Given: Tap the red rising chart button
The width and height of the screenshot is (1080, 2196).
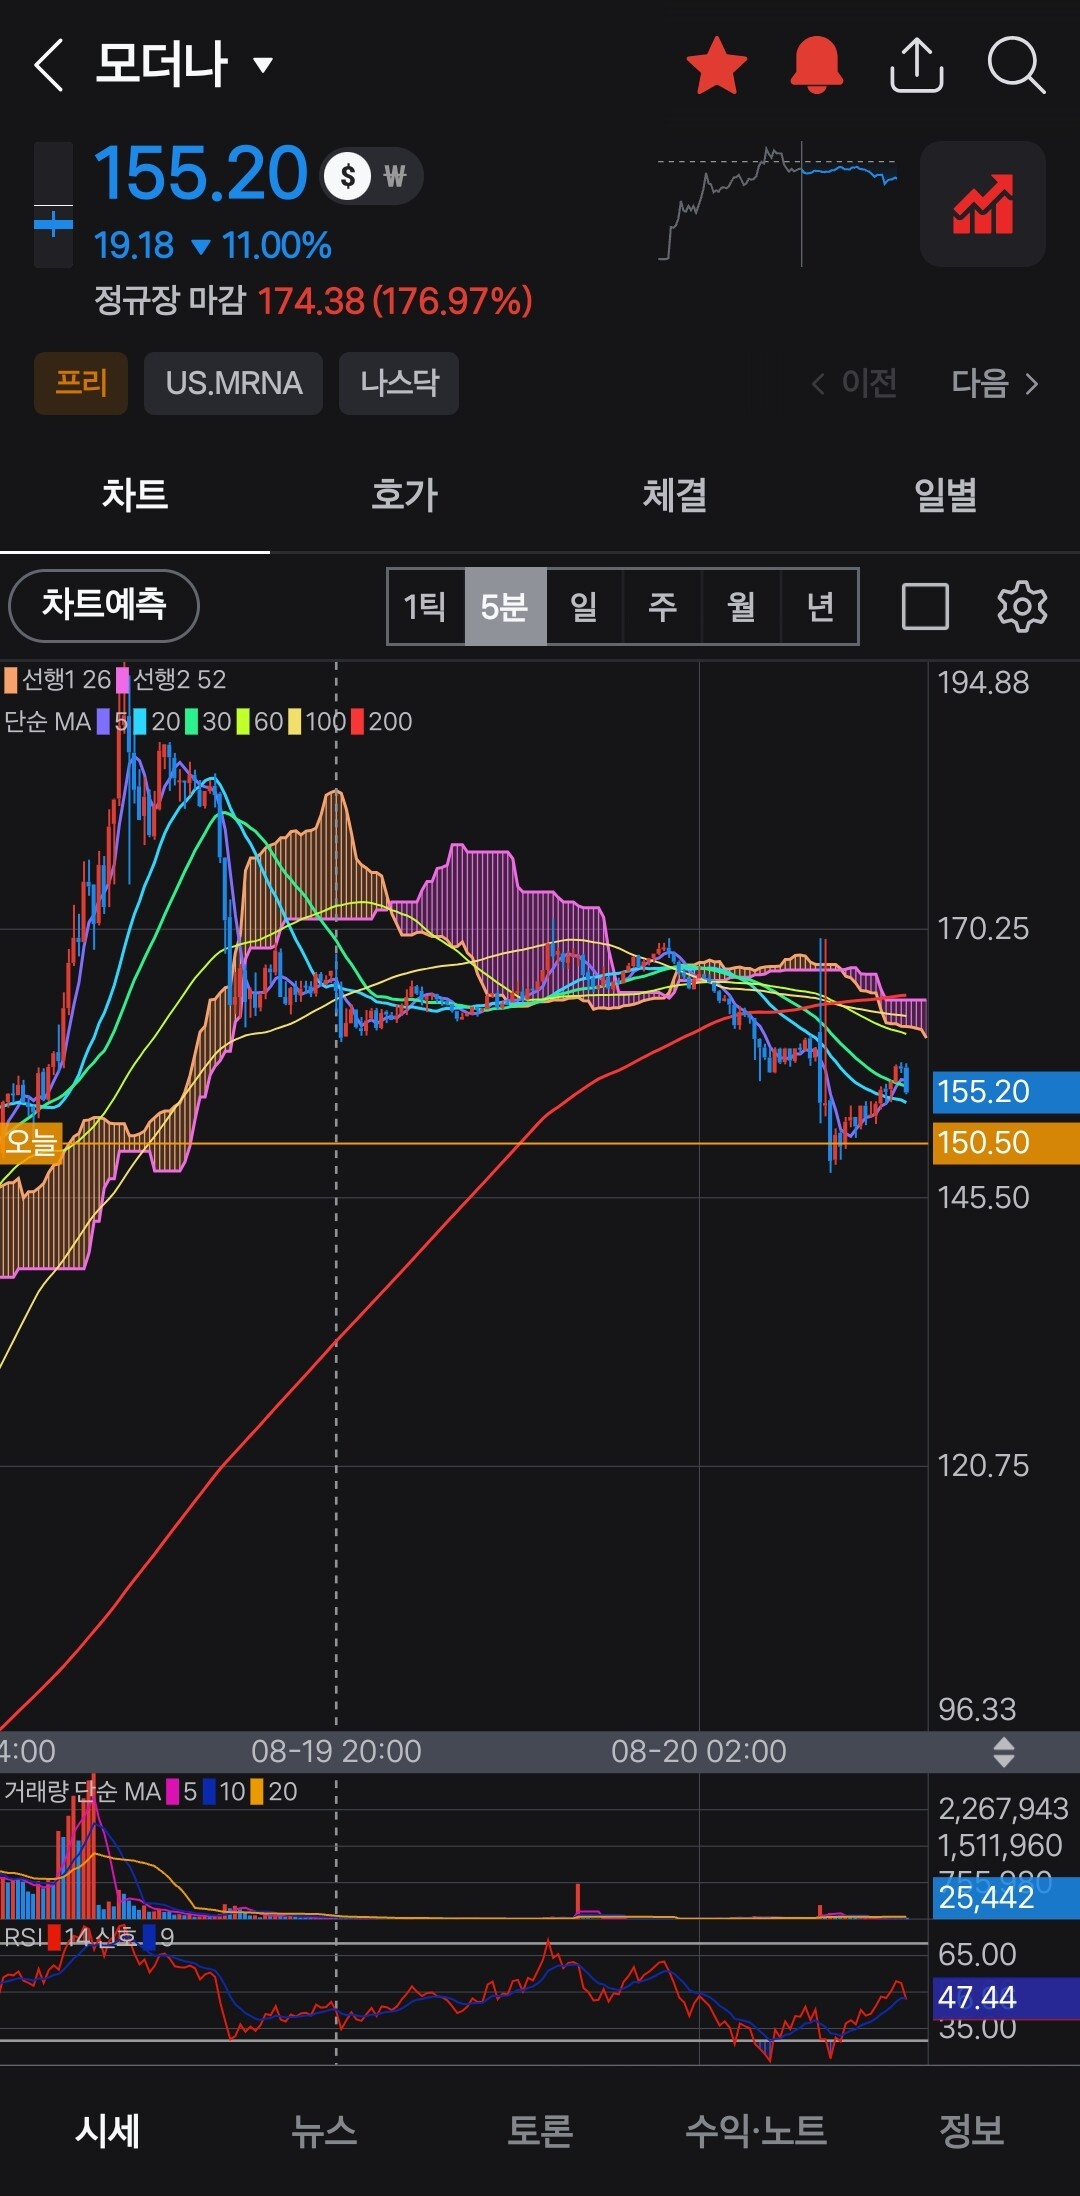Looking at the screenshot, I should (x=983, y=204).
